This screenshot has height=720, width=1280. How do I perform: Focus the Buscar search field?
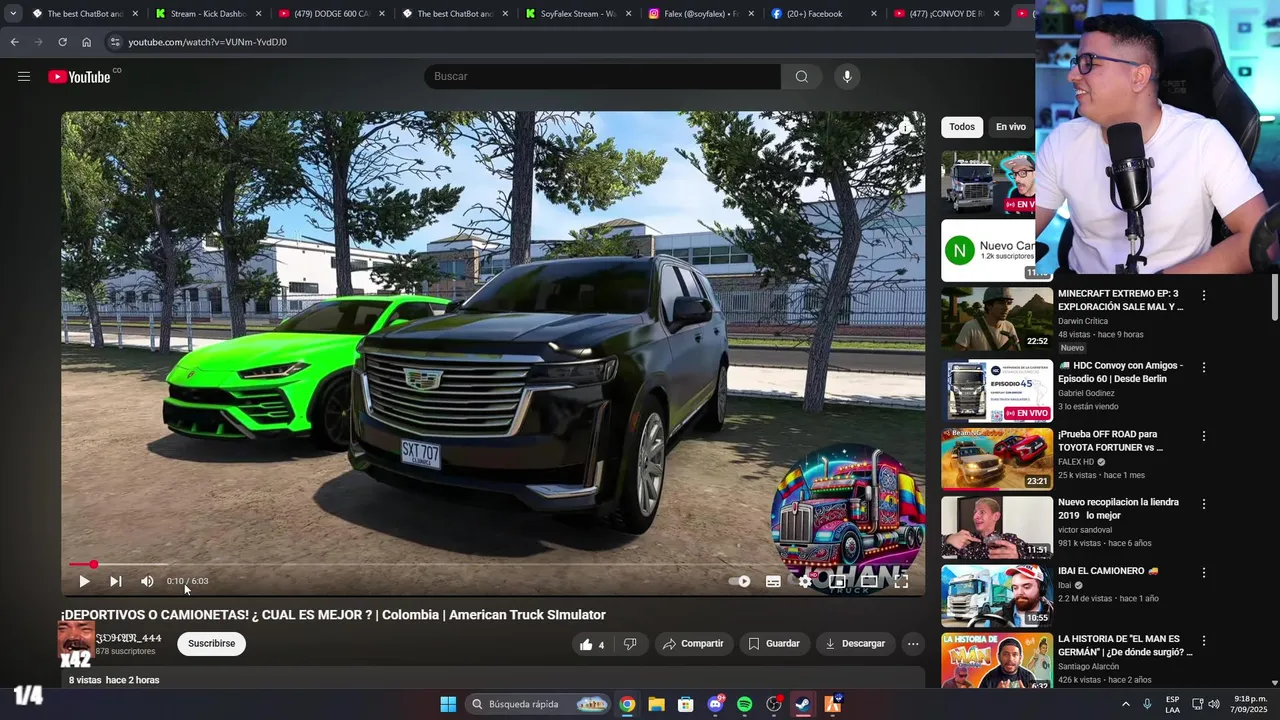click(x=602, y=76)
